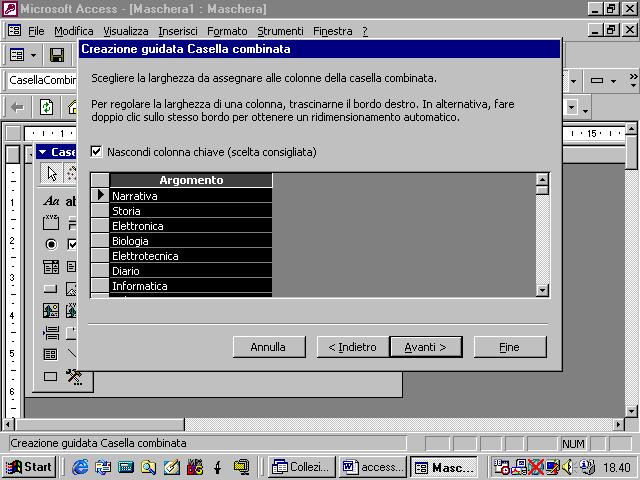Screen dimensions: 640x480
Task: Switch to the Collezi... taskbar window
Action: (302, 467)
